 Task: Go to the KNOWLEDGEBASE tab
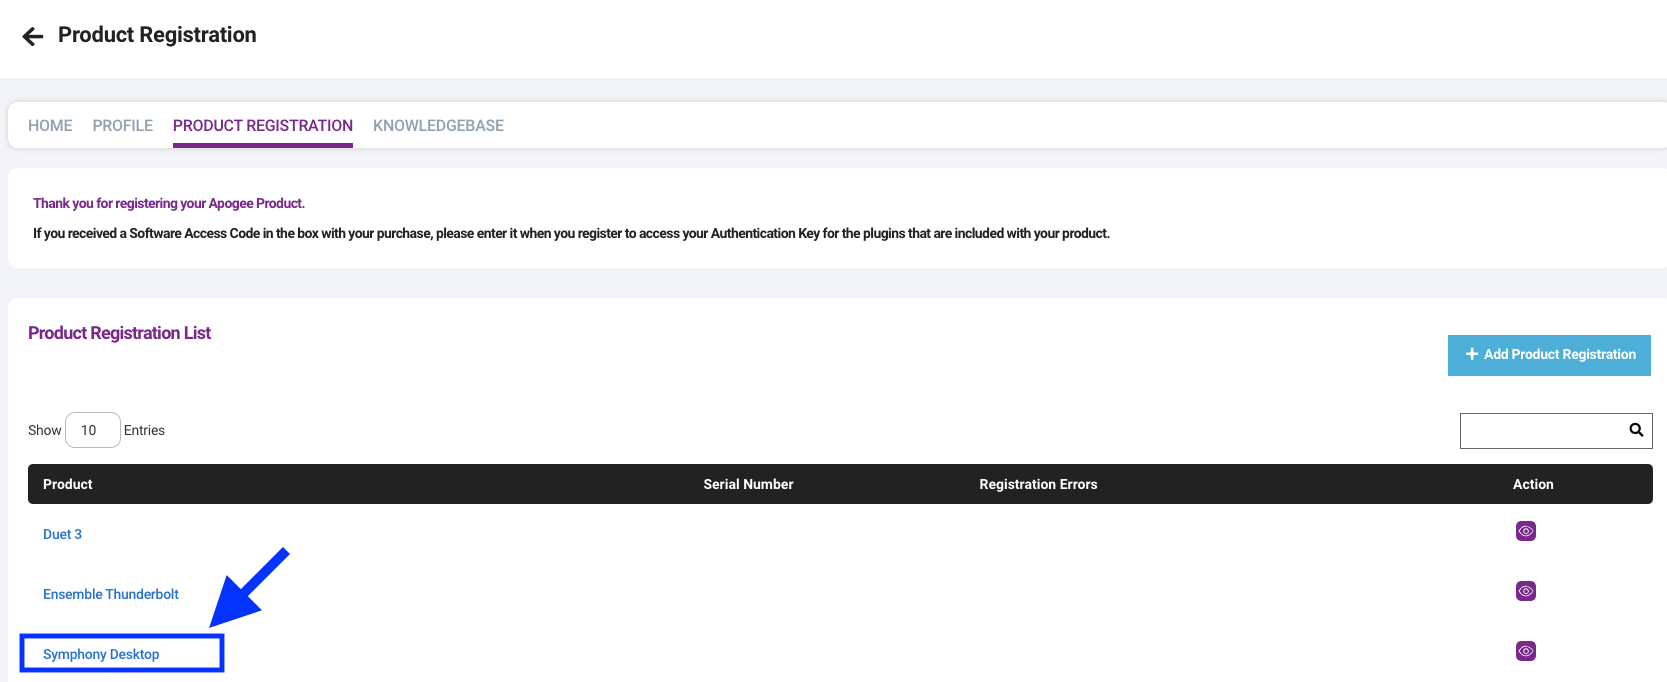click(x=438, y=126)
